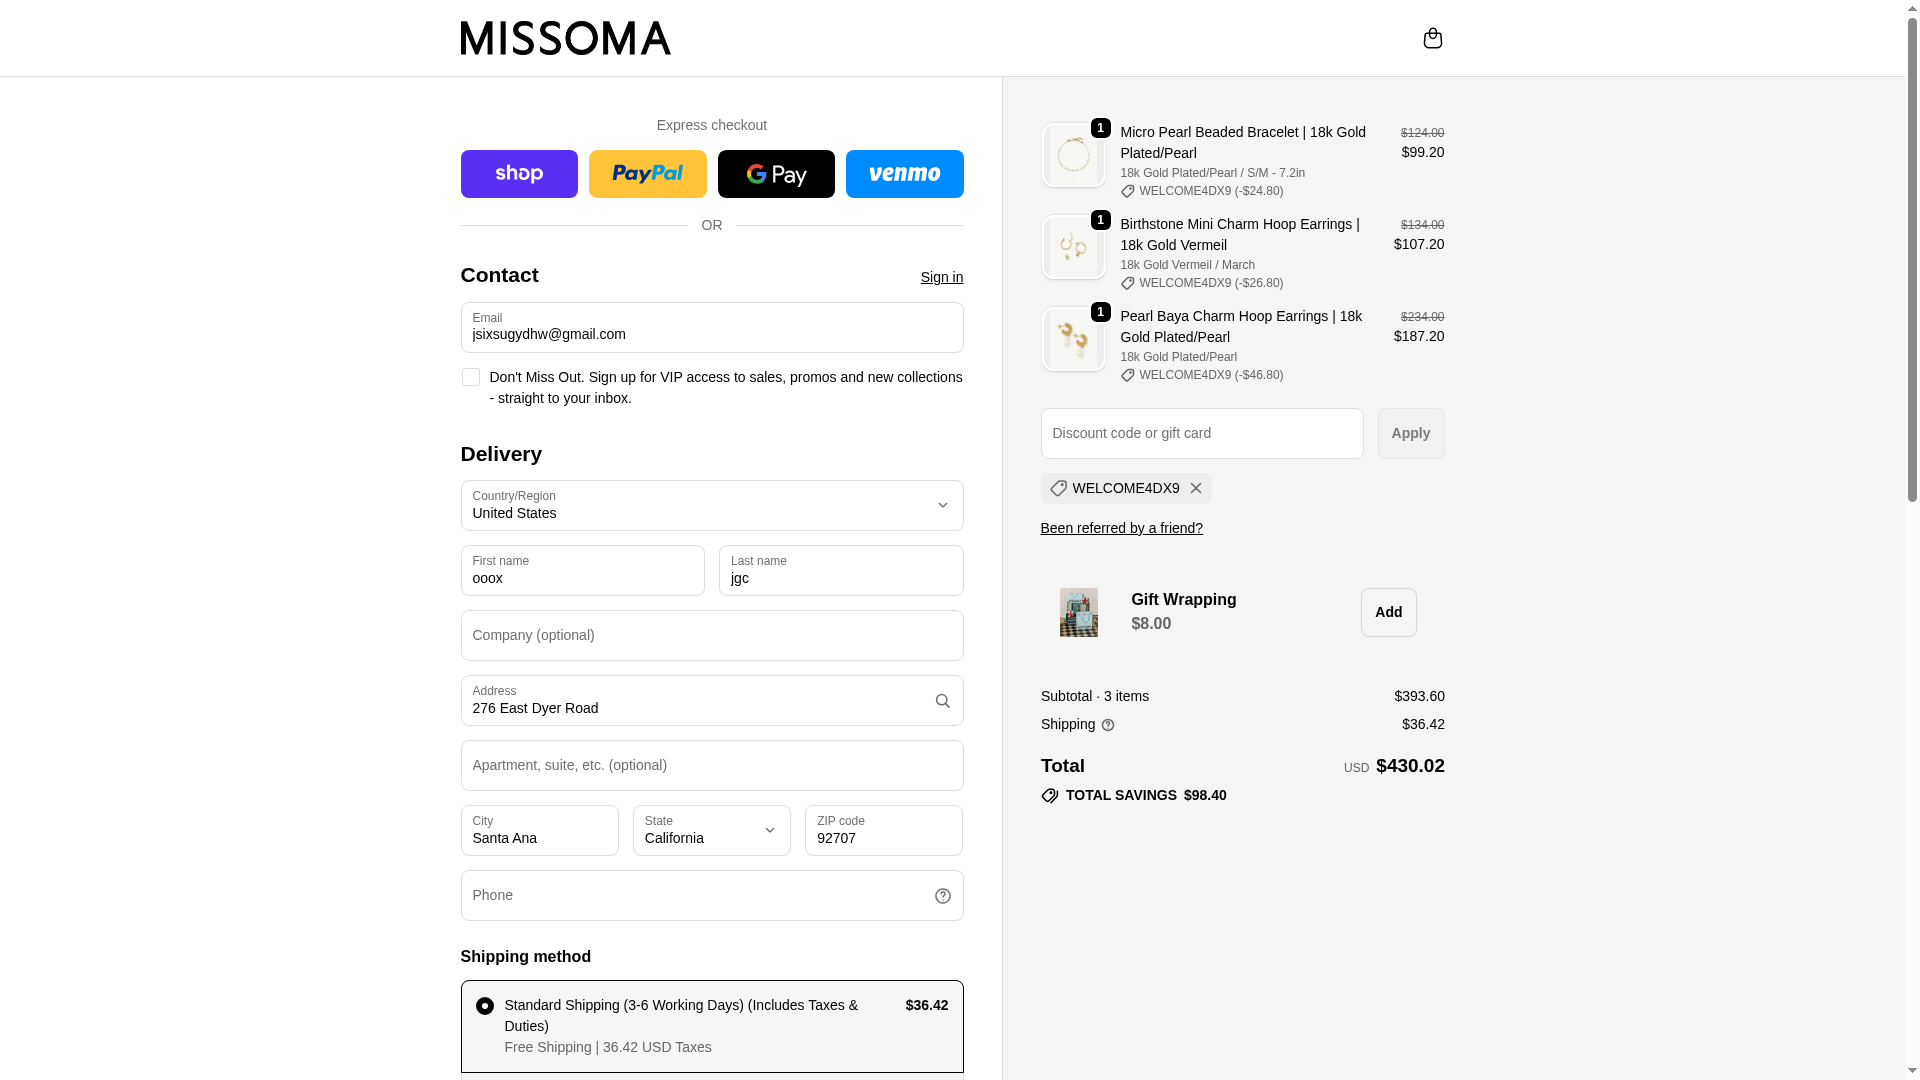Viewport: 1920px width, 1080px height.
Task: Click the Been referred by a friend link
Action: click(1121, 528)
